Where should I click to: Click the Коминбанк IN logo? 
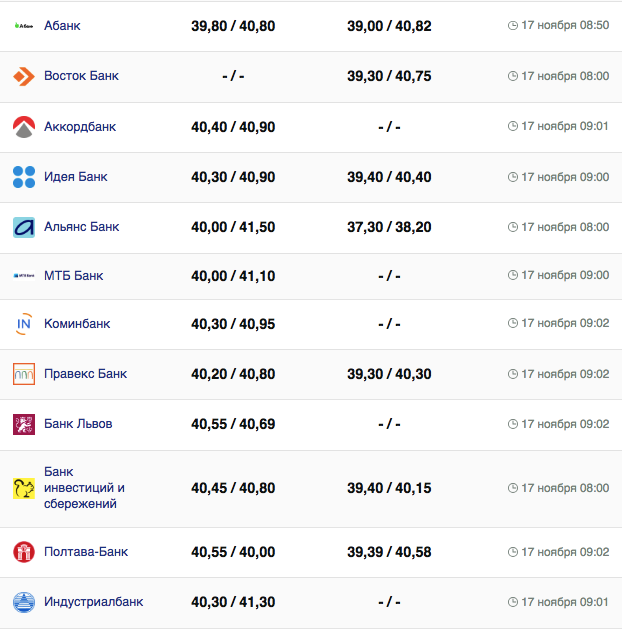pyautogui.click(x=24, y=324)
